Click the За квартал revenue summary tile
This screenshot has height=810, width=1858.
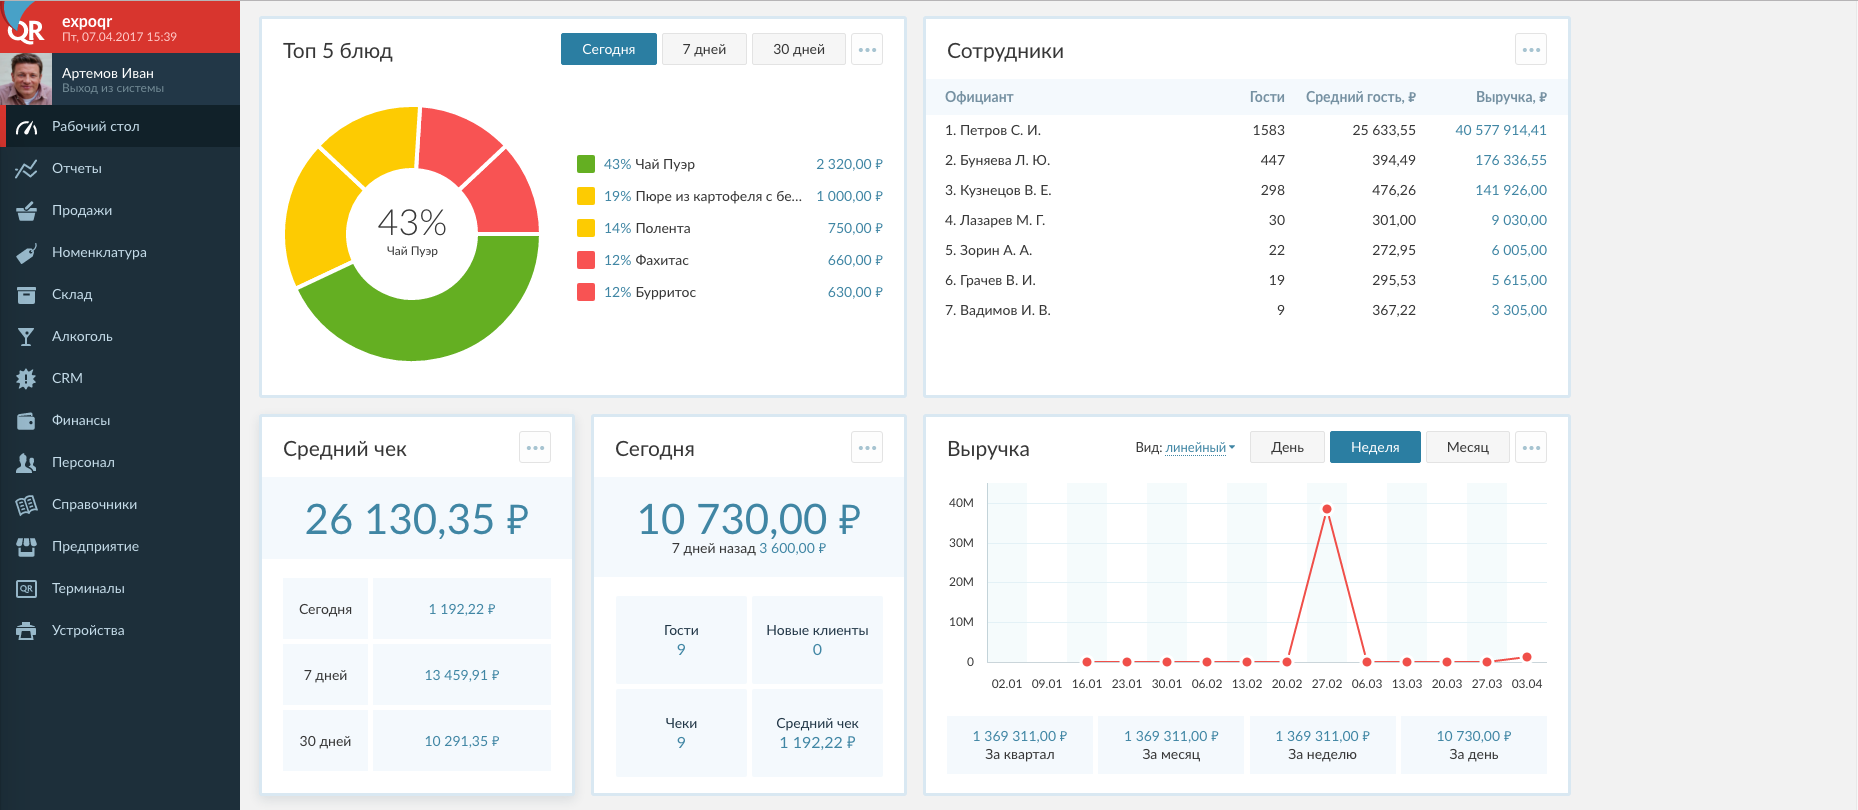[1020, 745]
